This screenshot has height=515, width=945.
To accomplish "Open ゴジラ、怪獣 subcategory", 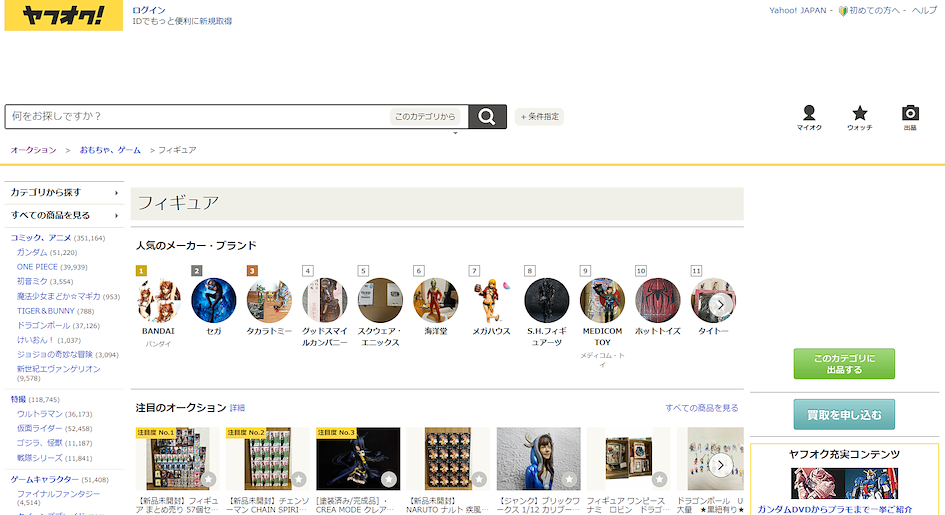I will pos(40,443).
